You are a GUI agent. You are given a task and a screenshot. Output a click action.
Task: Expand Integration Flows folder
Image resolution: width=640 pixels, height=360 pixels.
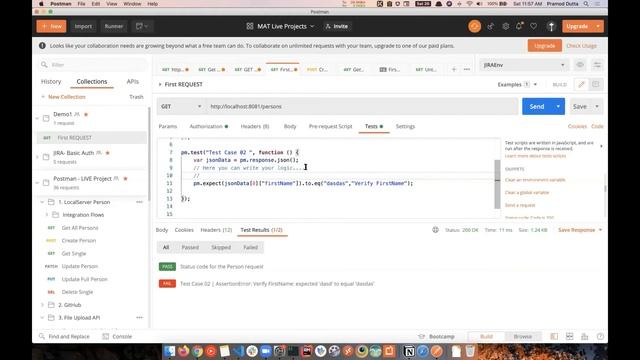[x=47, y=215]
